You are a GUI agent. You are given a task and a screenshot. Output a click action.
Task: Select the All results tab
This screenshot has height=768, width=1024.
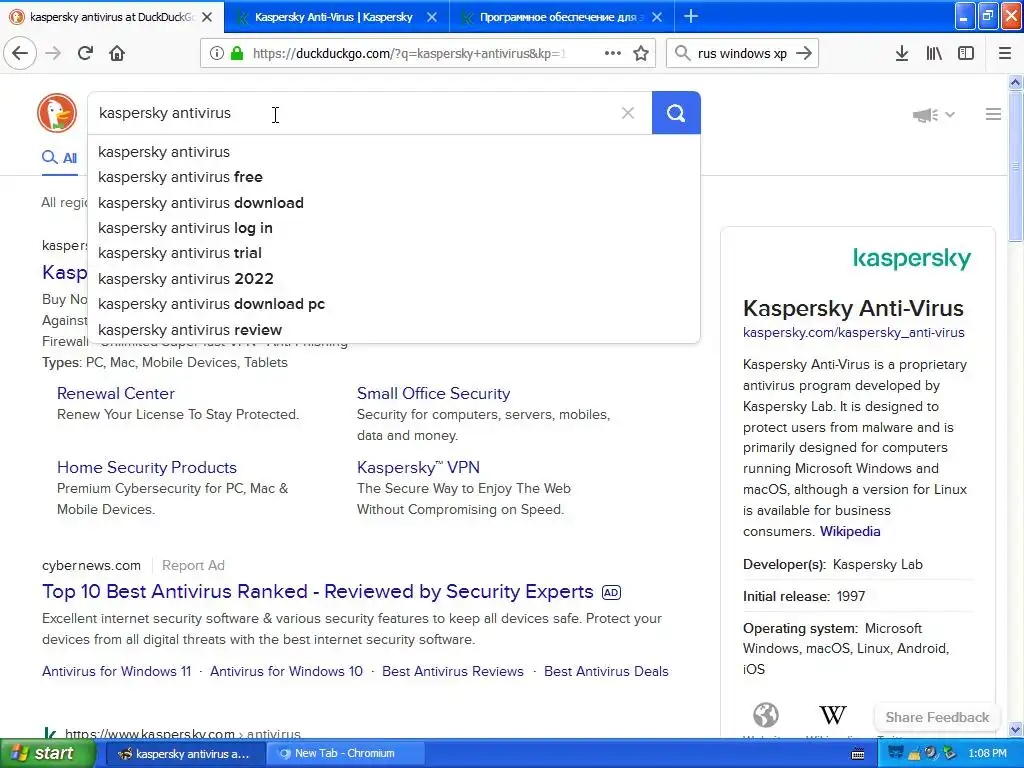[59, 157]
